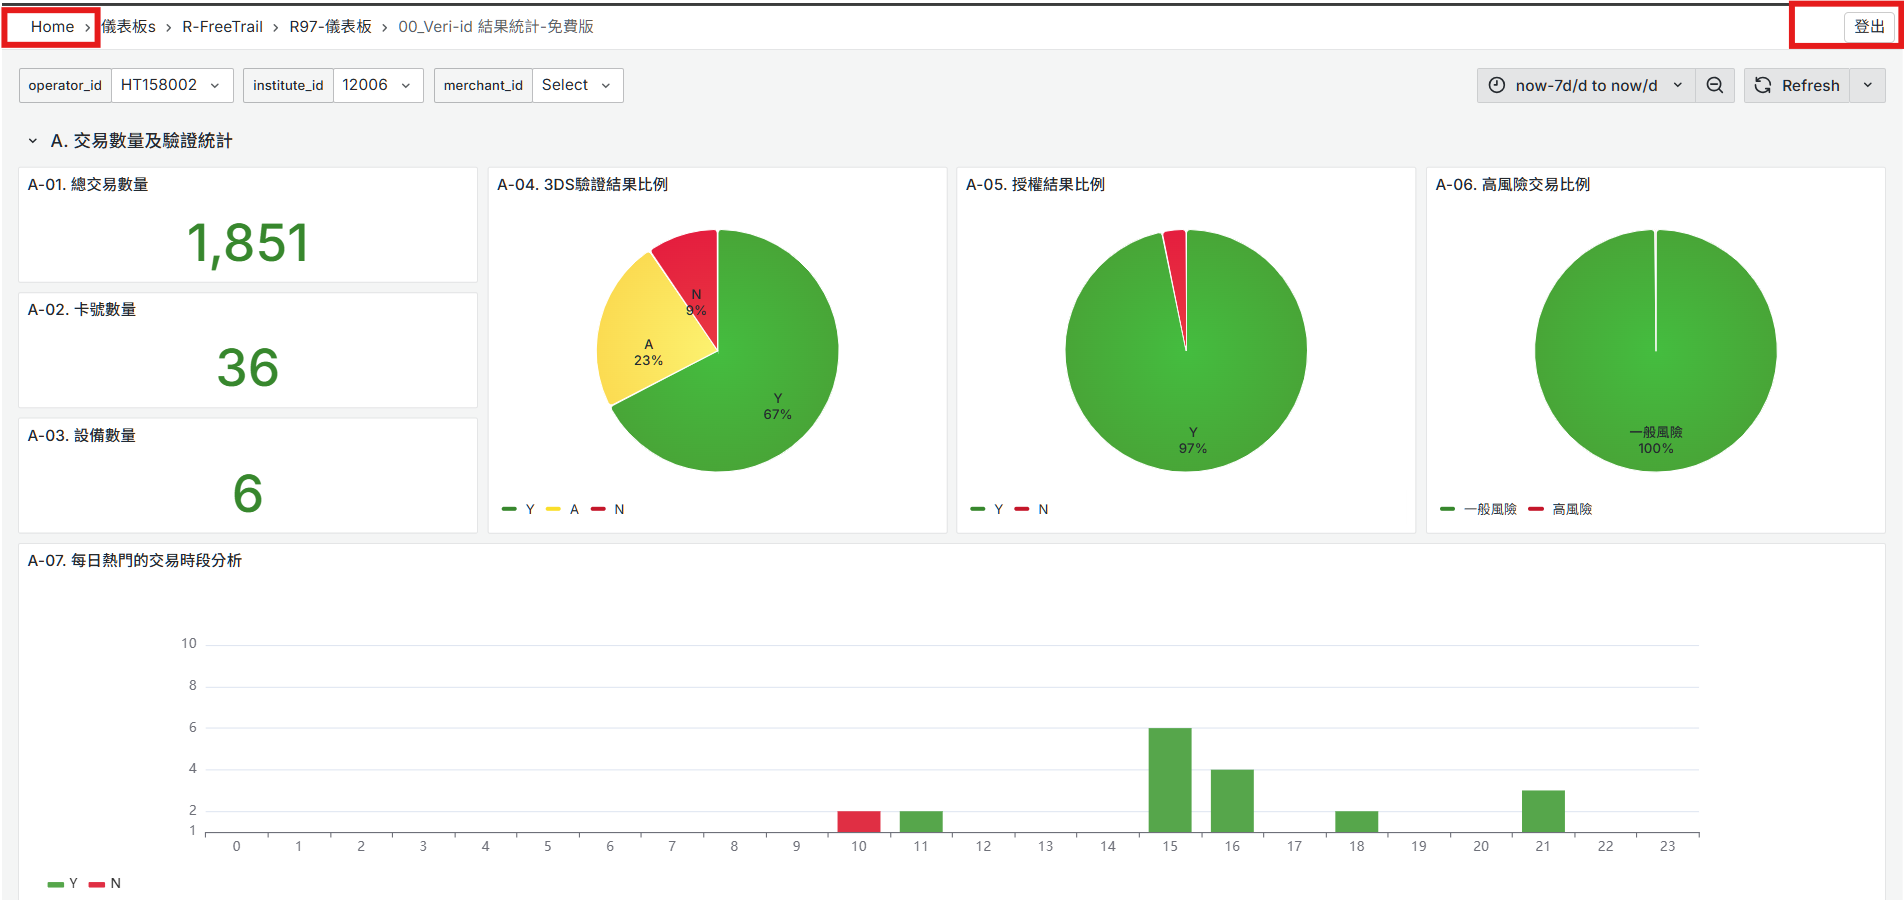Open the R-FreeTrail breadcrumb folder

click(x=222, y=27)
